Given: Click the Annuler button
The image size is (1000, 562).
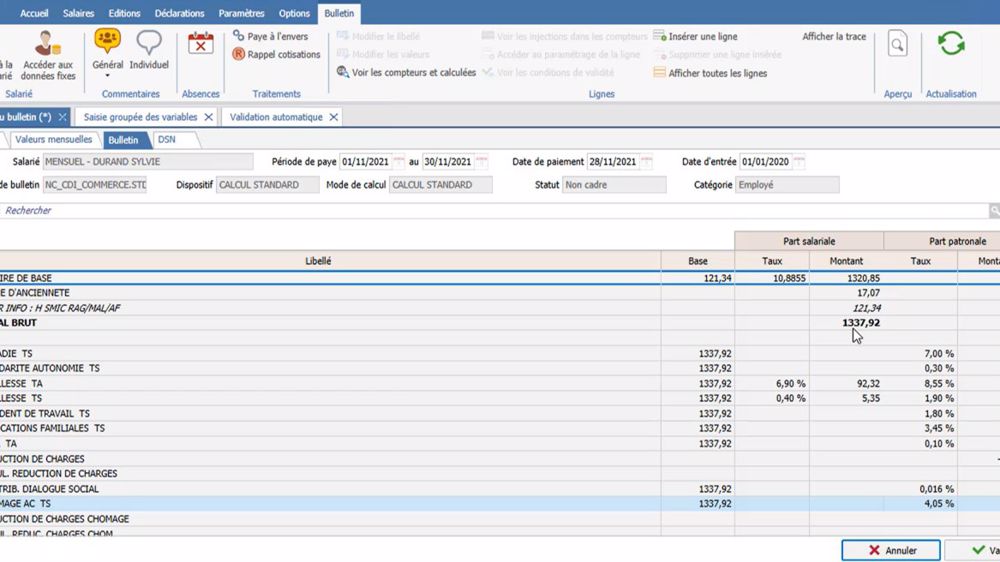Looking at the screenshot, I should 891,550.
